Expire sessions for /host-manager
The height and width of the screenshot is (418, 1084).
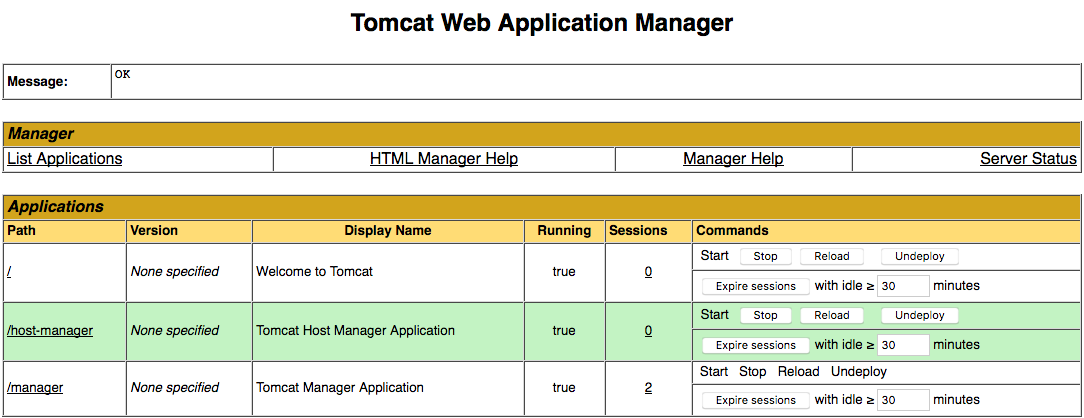756,345
